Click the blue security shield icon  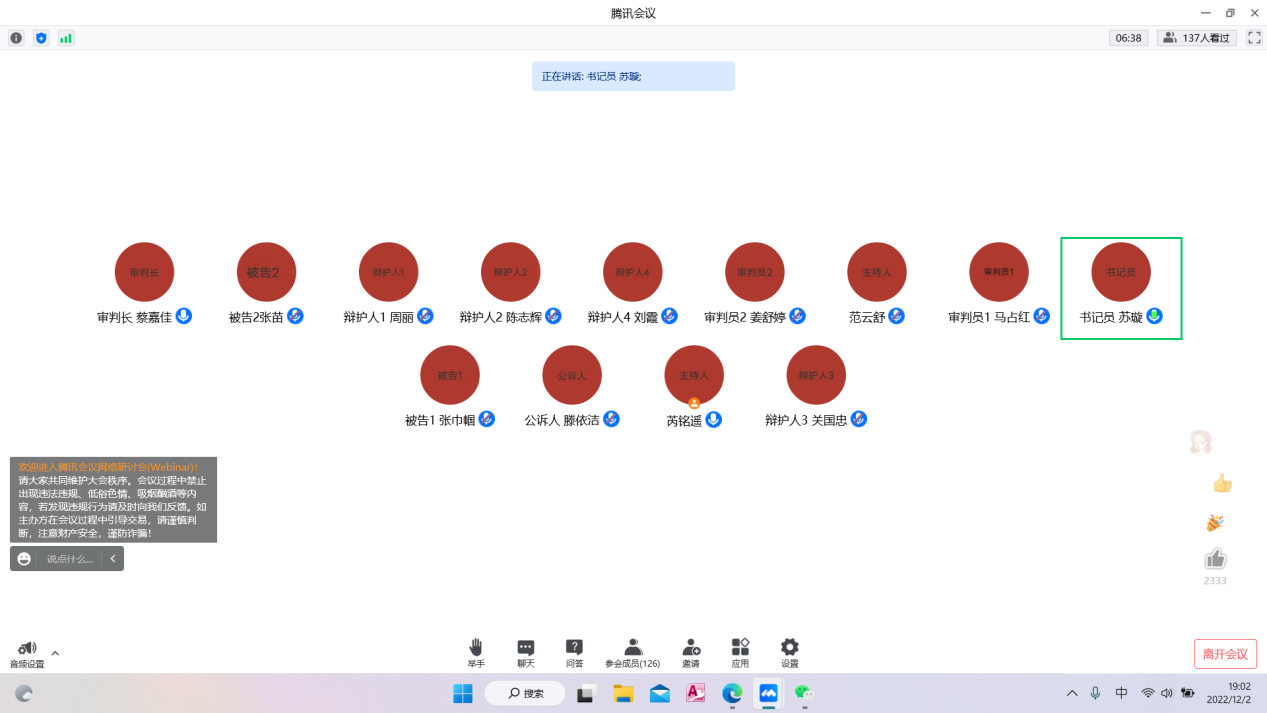(41, 38)
